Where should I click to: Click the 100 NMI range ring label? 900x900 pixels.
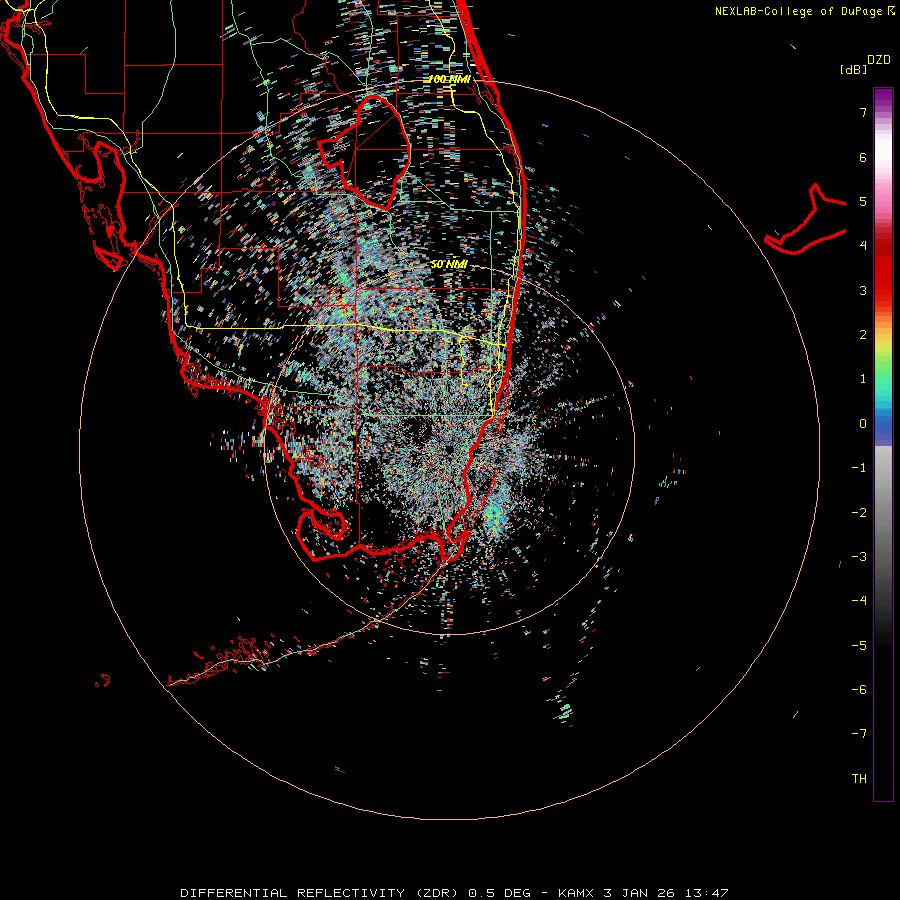[x=449, y=79]
